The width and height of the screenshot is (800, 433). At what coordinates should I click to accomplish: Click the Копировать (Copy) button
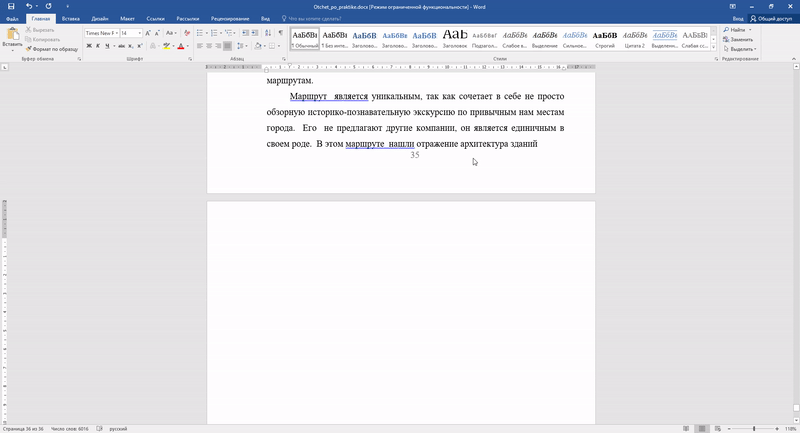(42, 39)
